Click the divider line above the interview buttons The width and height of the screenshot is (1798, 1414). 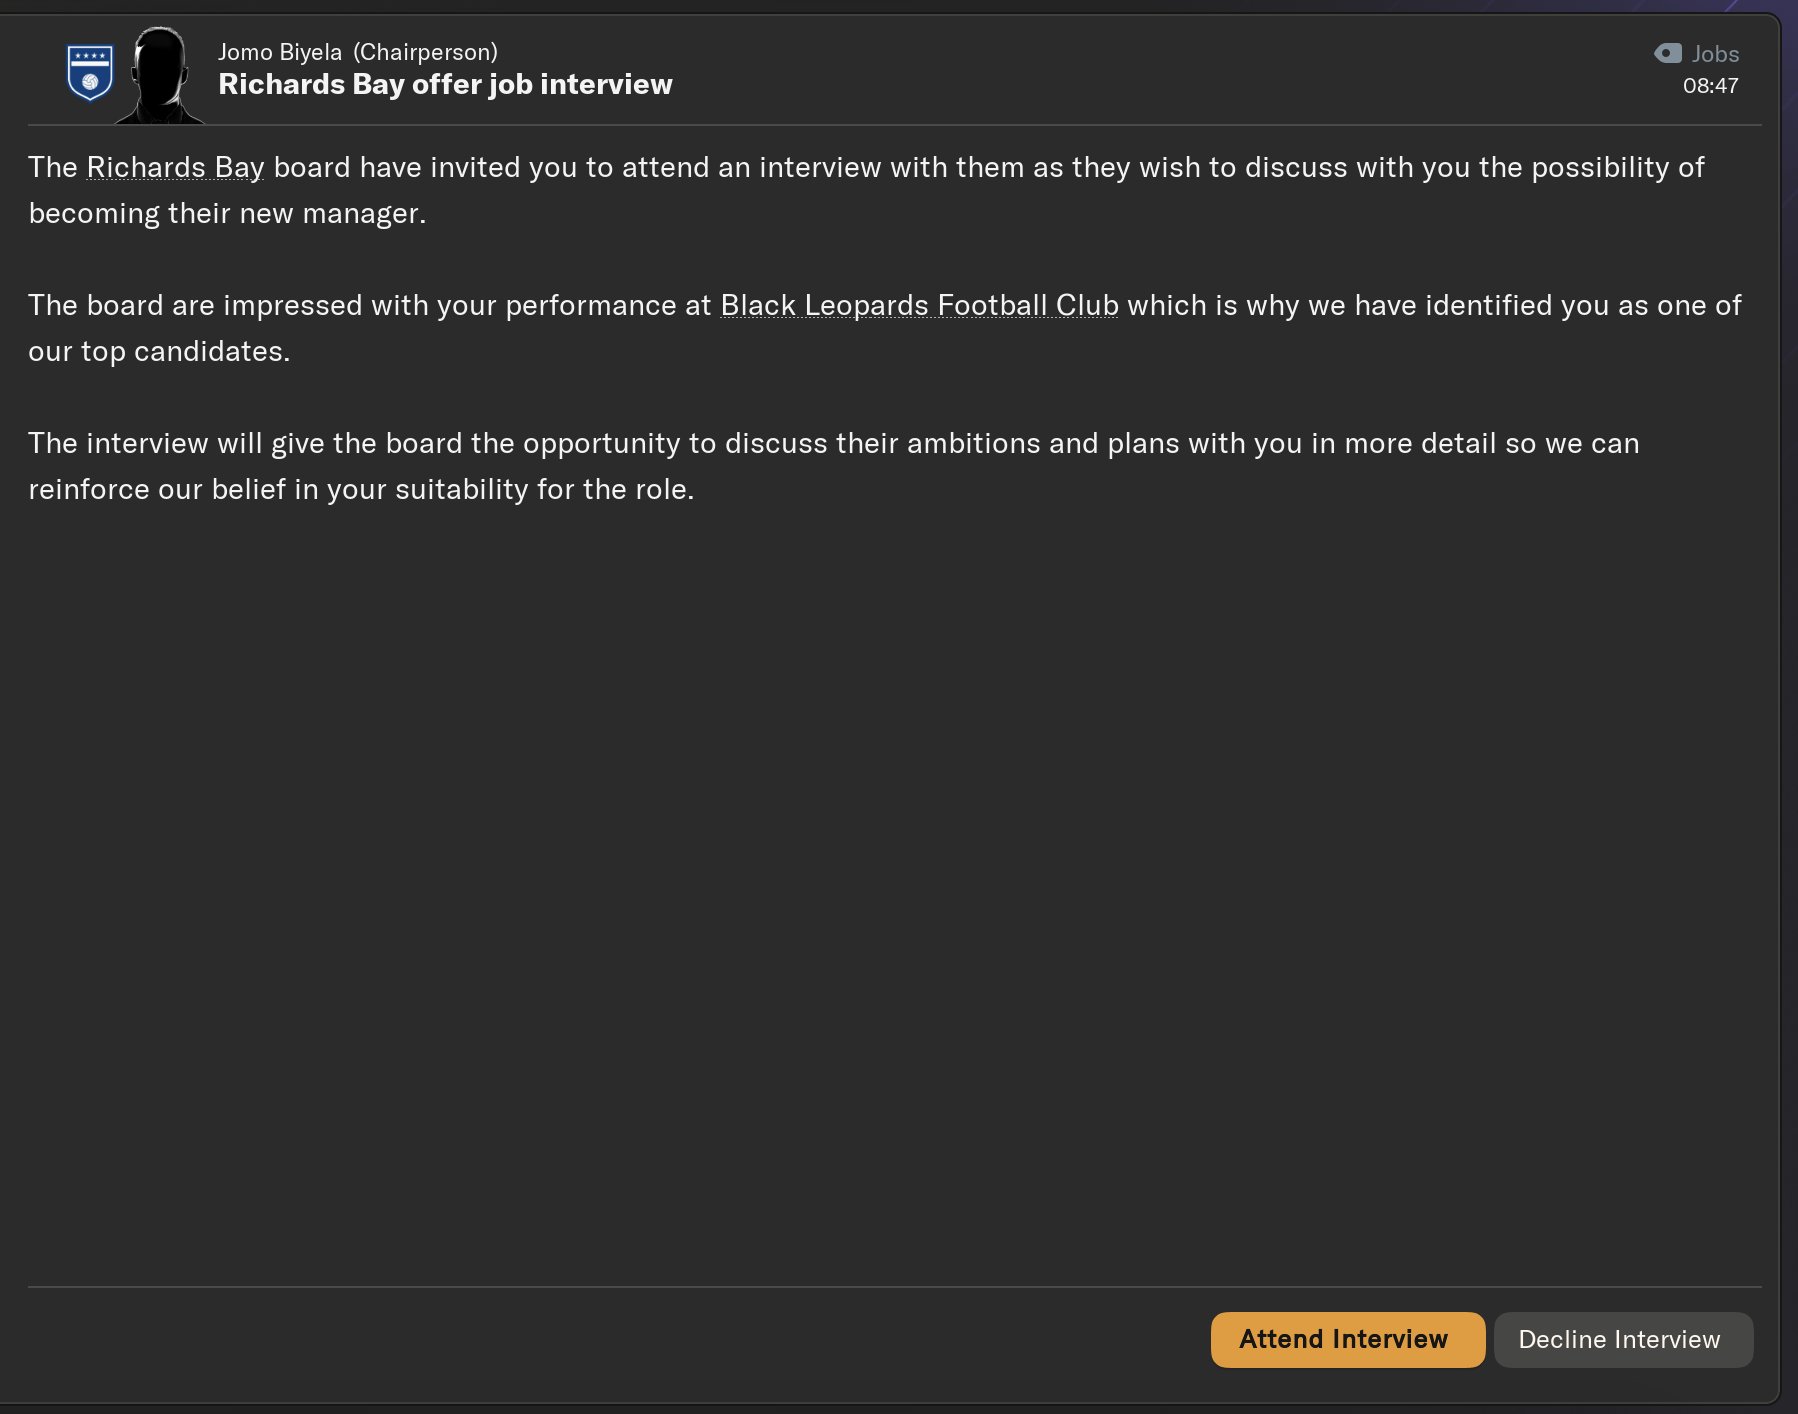(894, 1287)
